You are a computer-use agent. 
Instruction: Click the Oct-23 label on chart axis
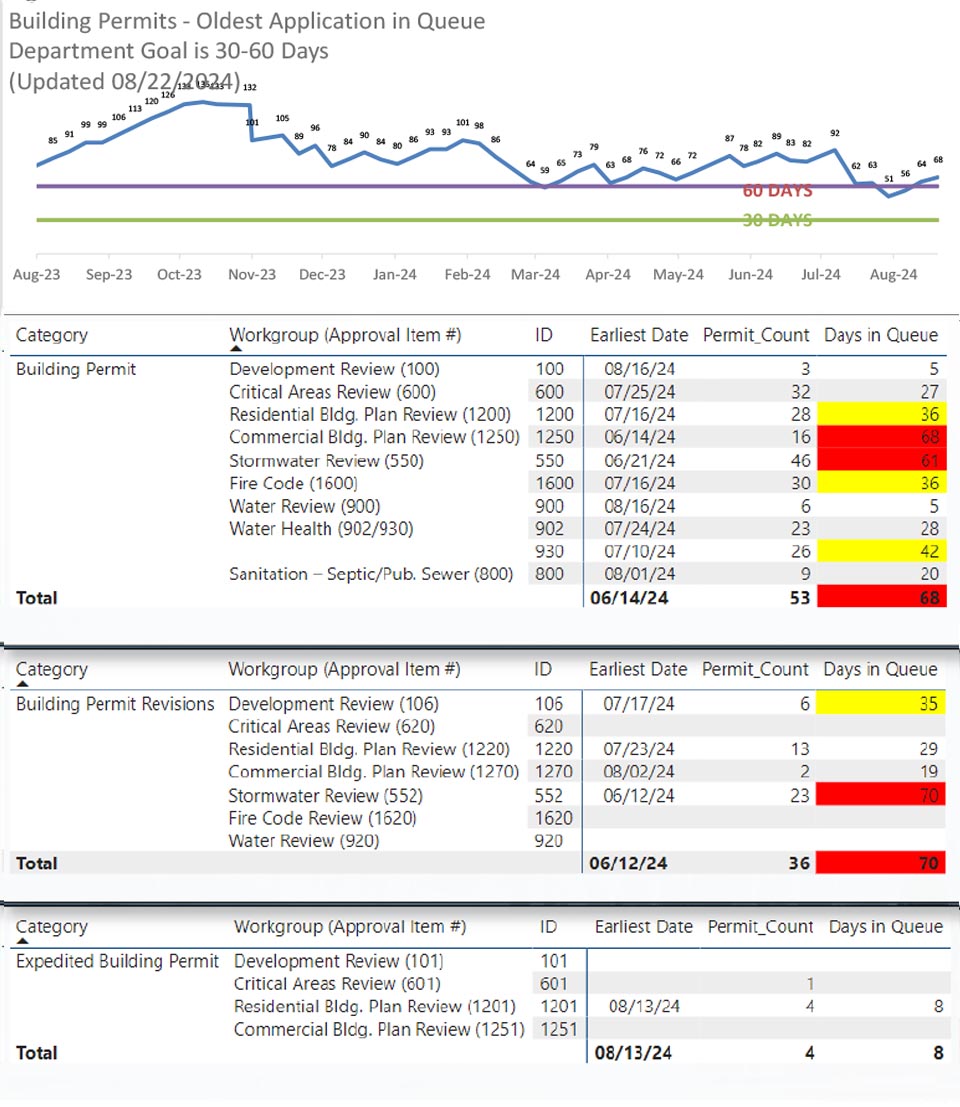179,275
